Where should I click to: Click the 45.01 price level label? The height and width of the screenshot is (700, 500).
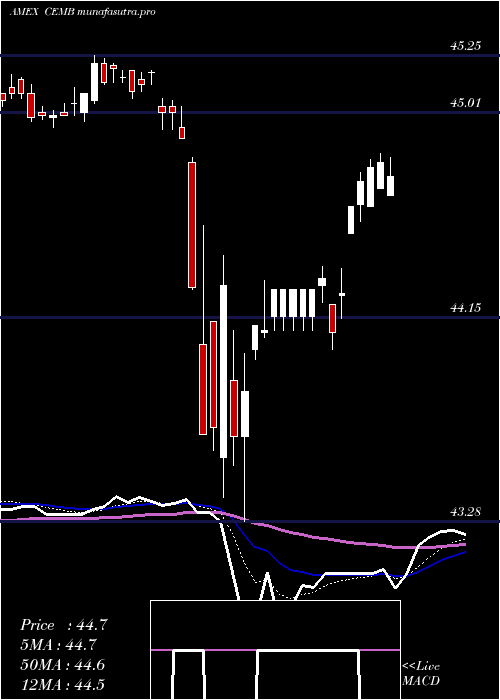coord(466,103)
